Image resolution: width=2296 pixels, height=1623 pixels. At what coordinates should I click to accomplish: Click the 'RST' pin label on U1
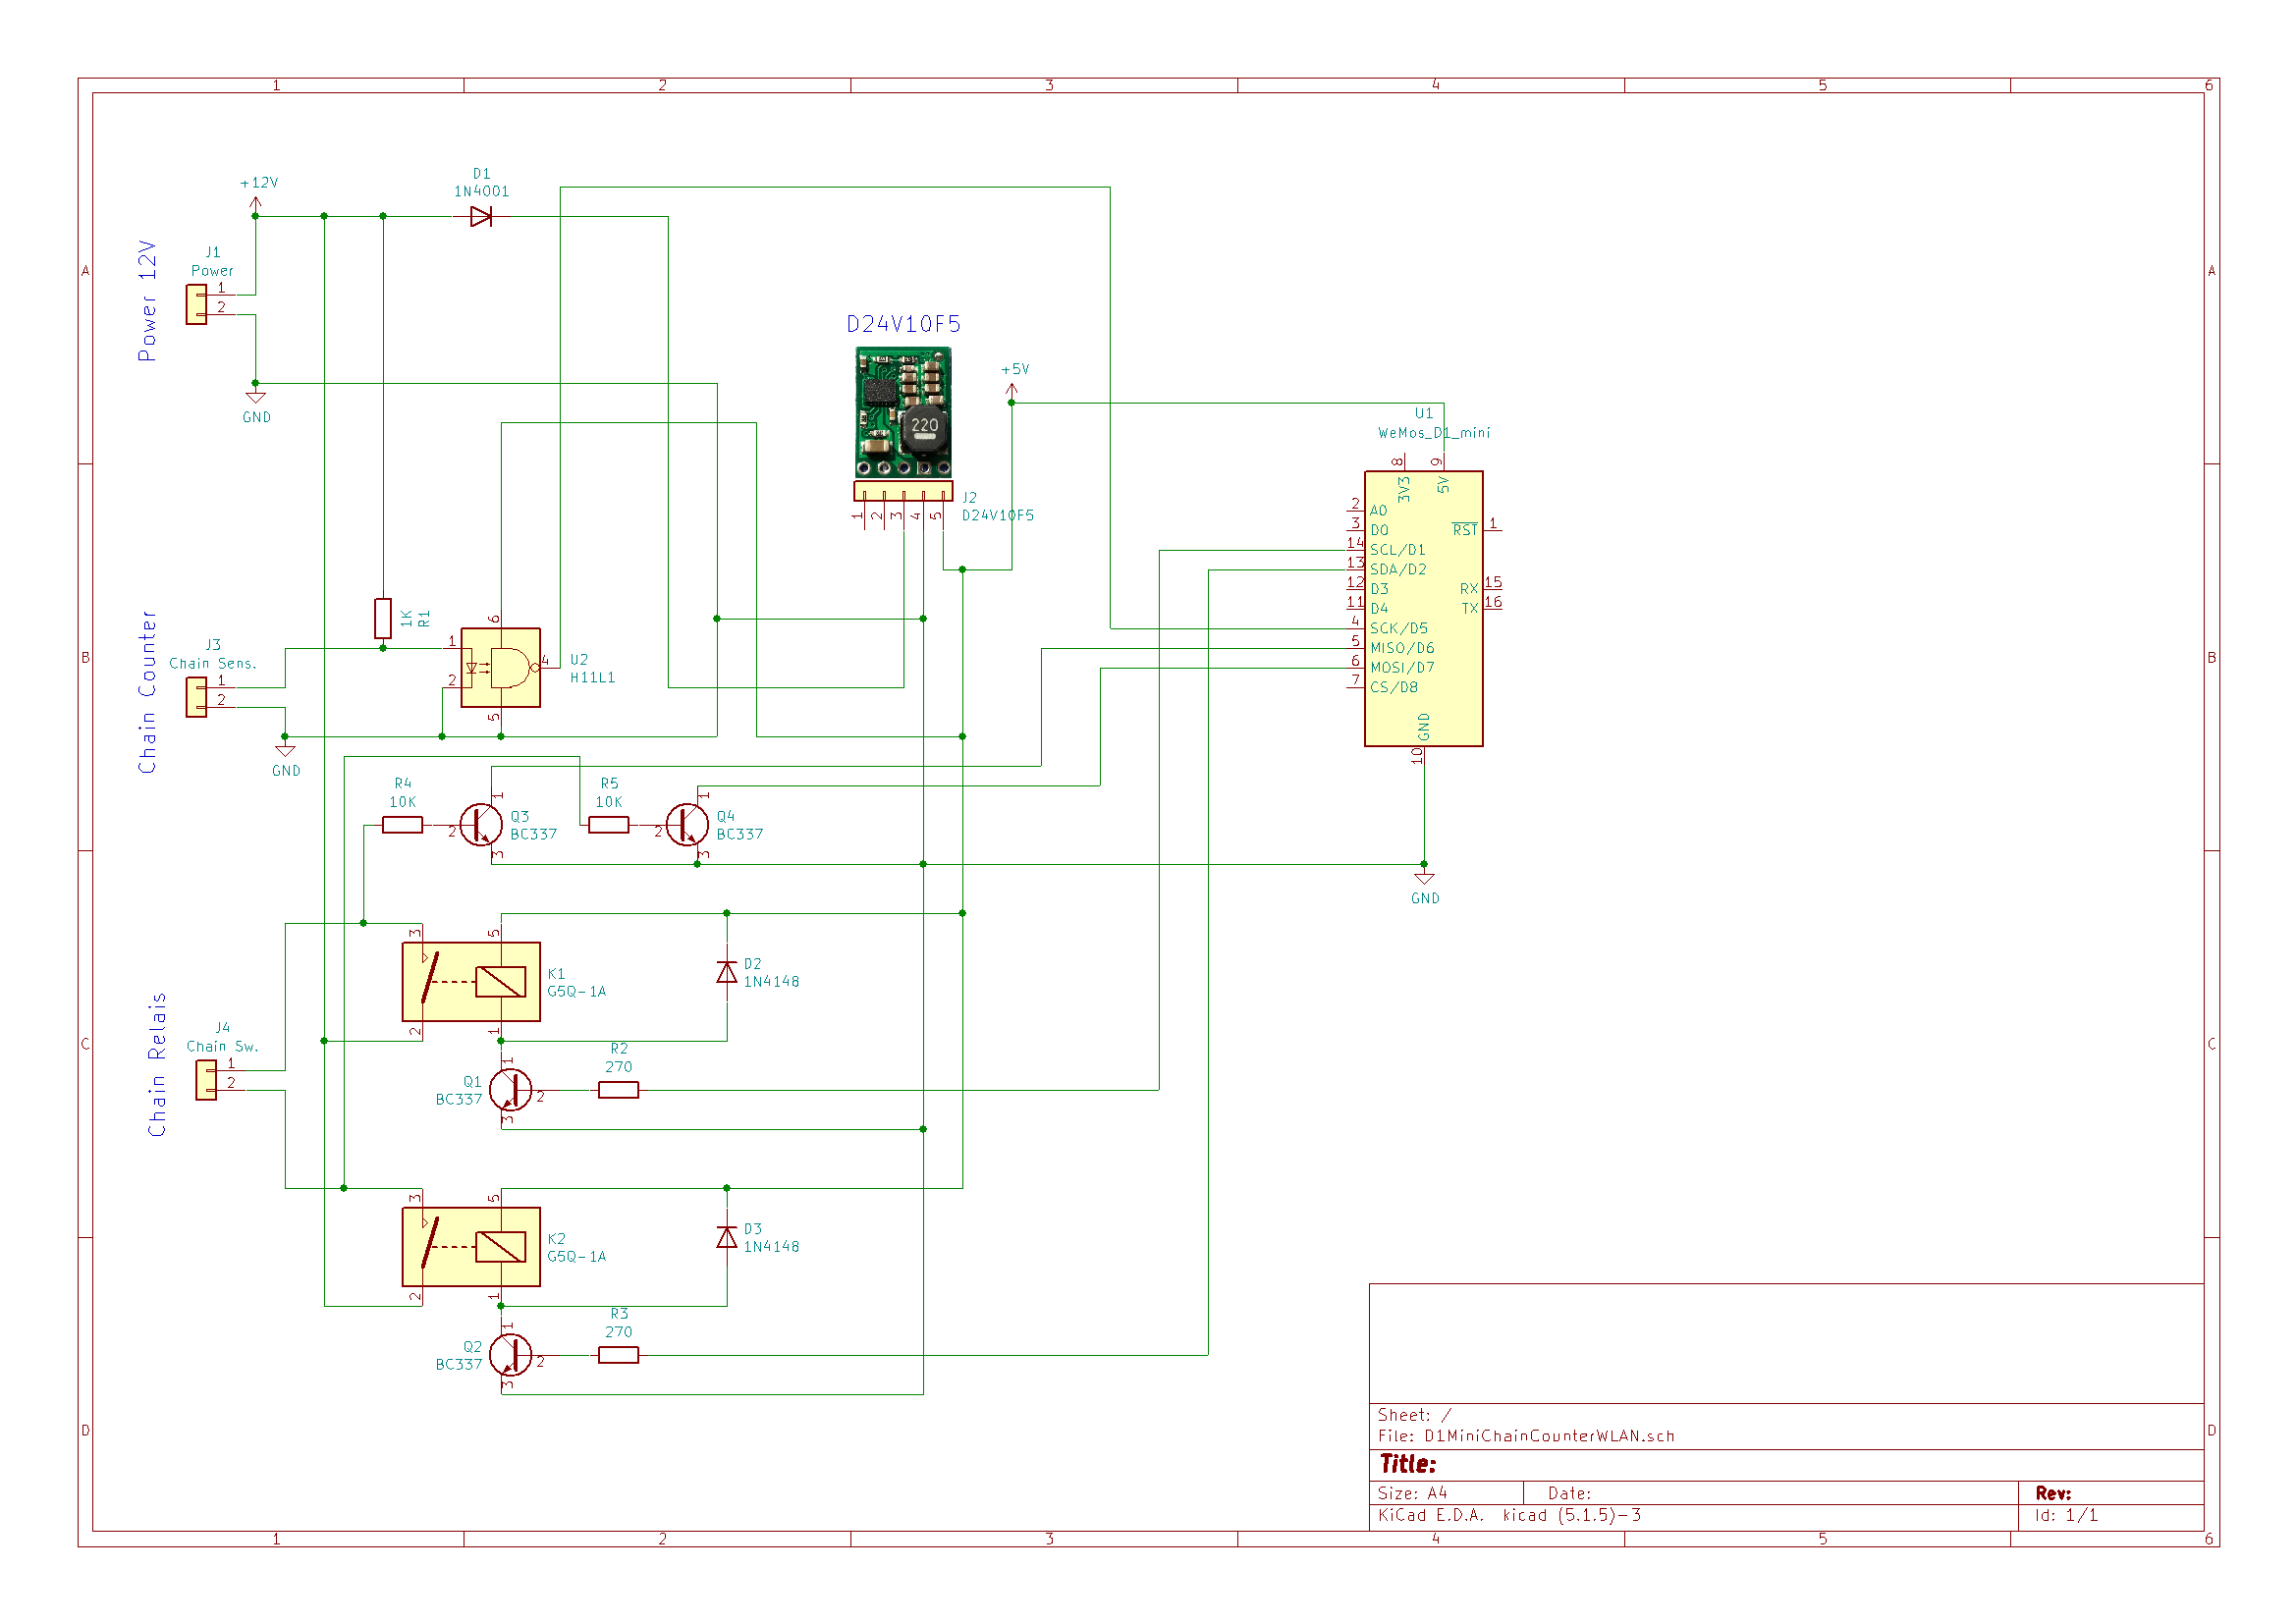(1465, 530)
